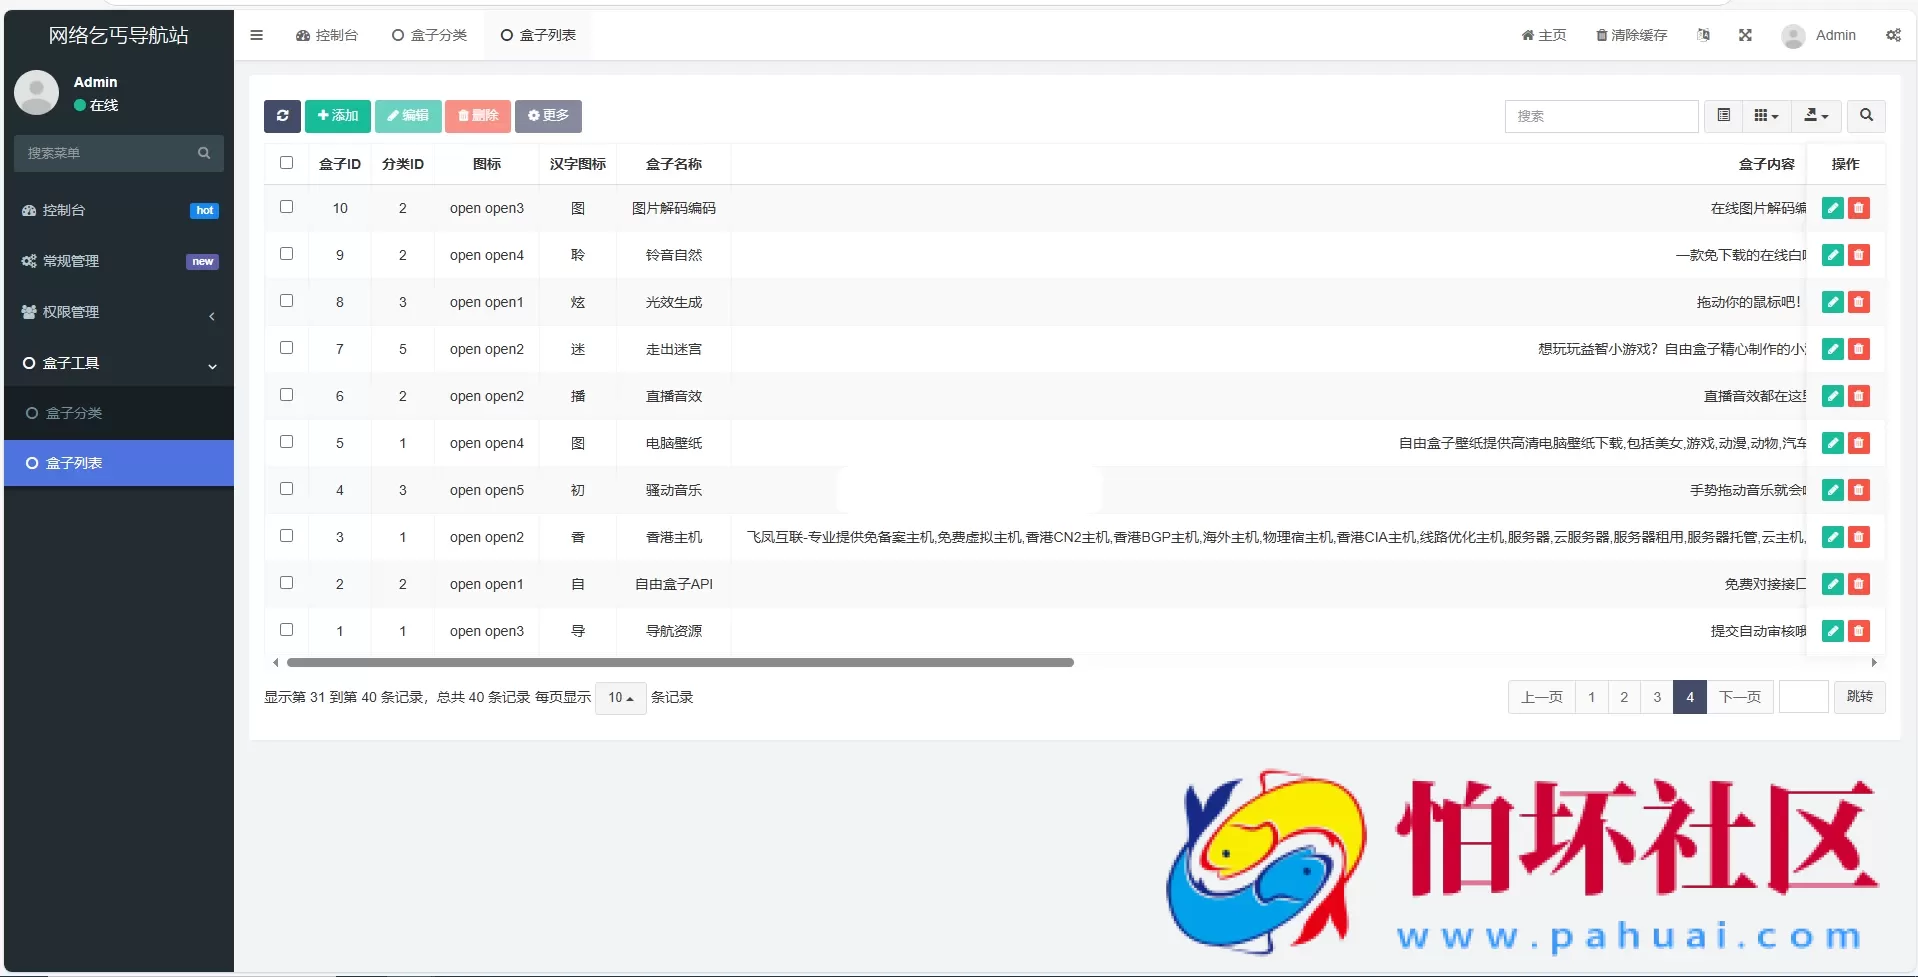
Task: Go to page 2 in pagination
Action: (1624, 697)
